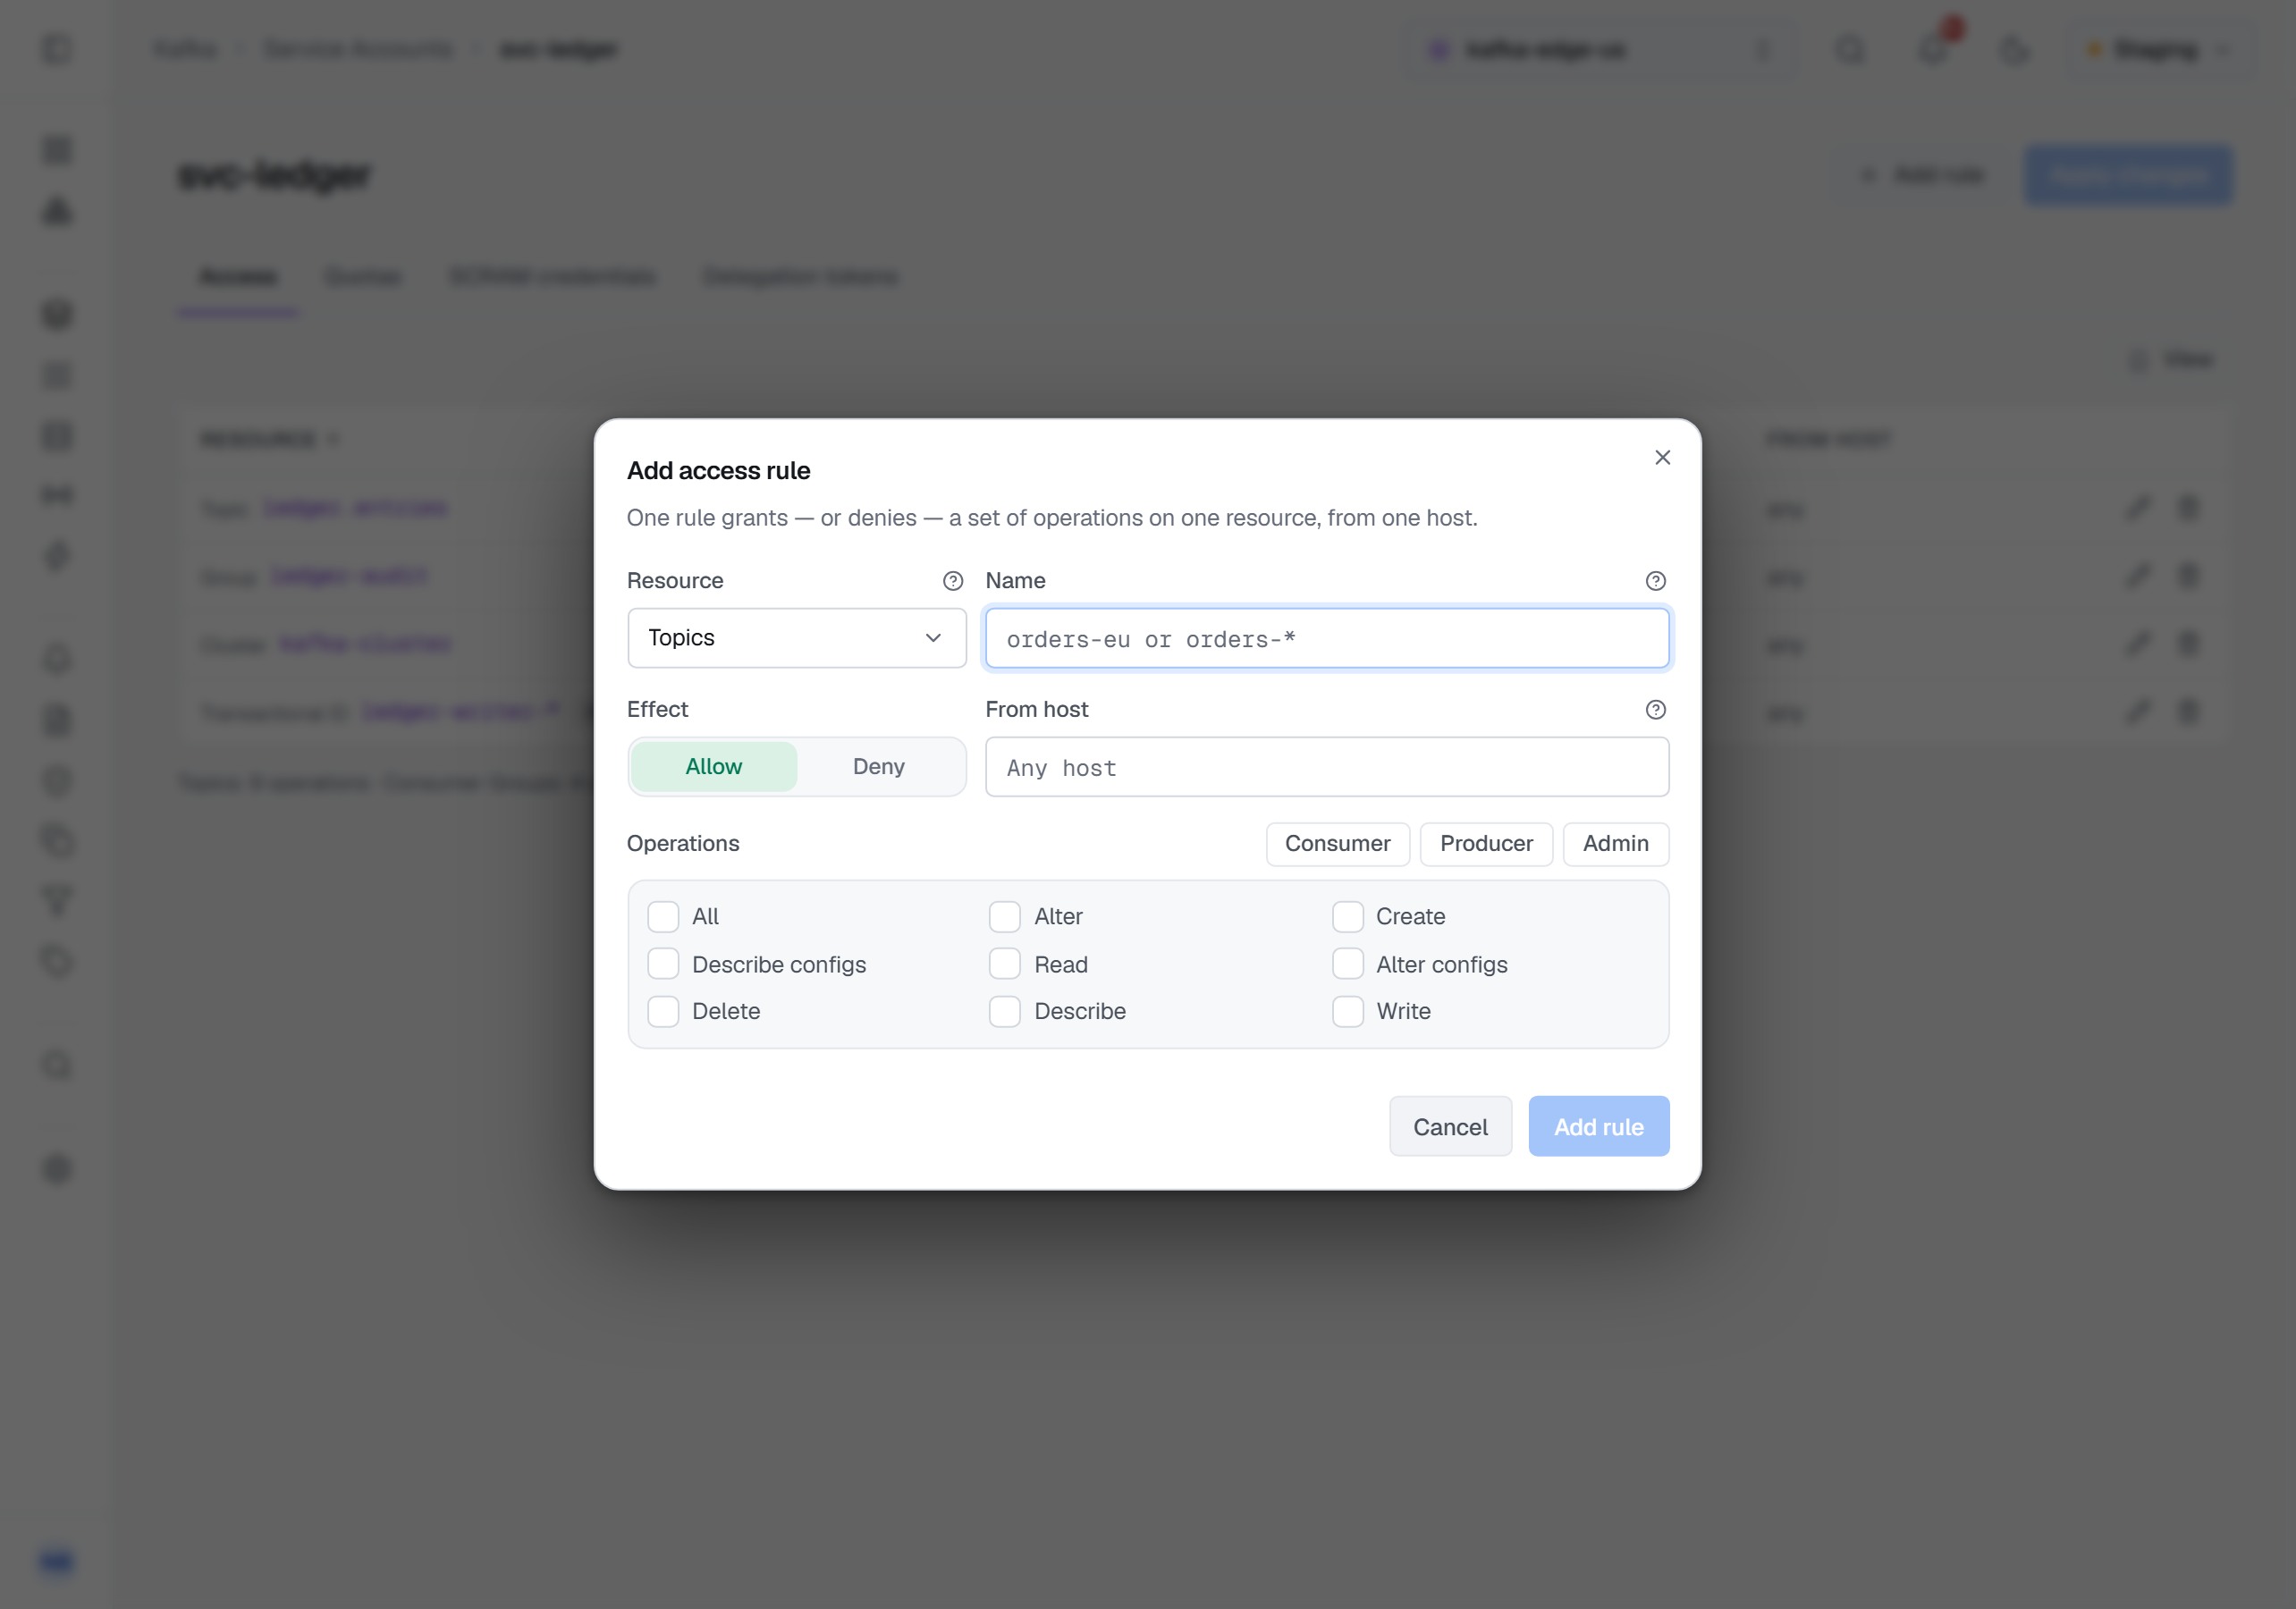Open the Staging environment dropdown
2296x1609 pixels.
tap(2160, 49)
